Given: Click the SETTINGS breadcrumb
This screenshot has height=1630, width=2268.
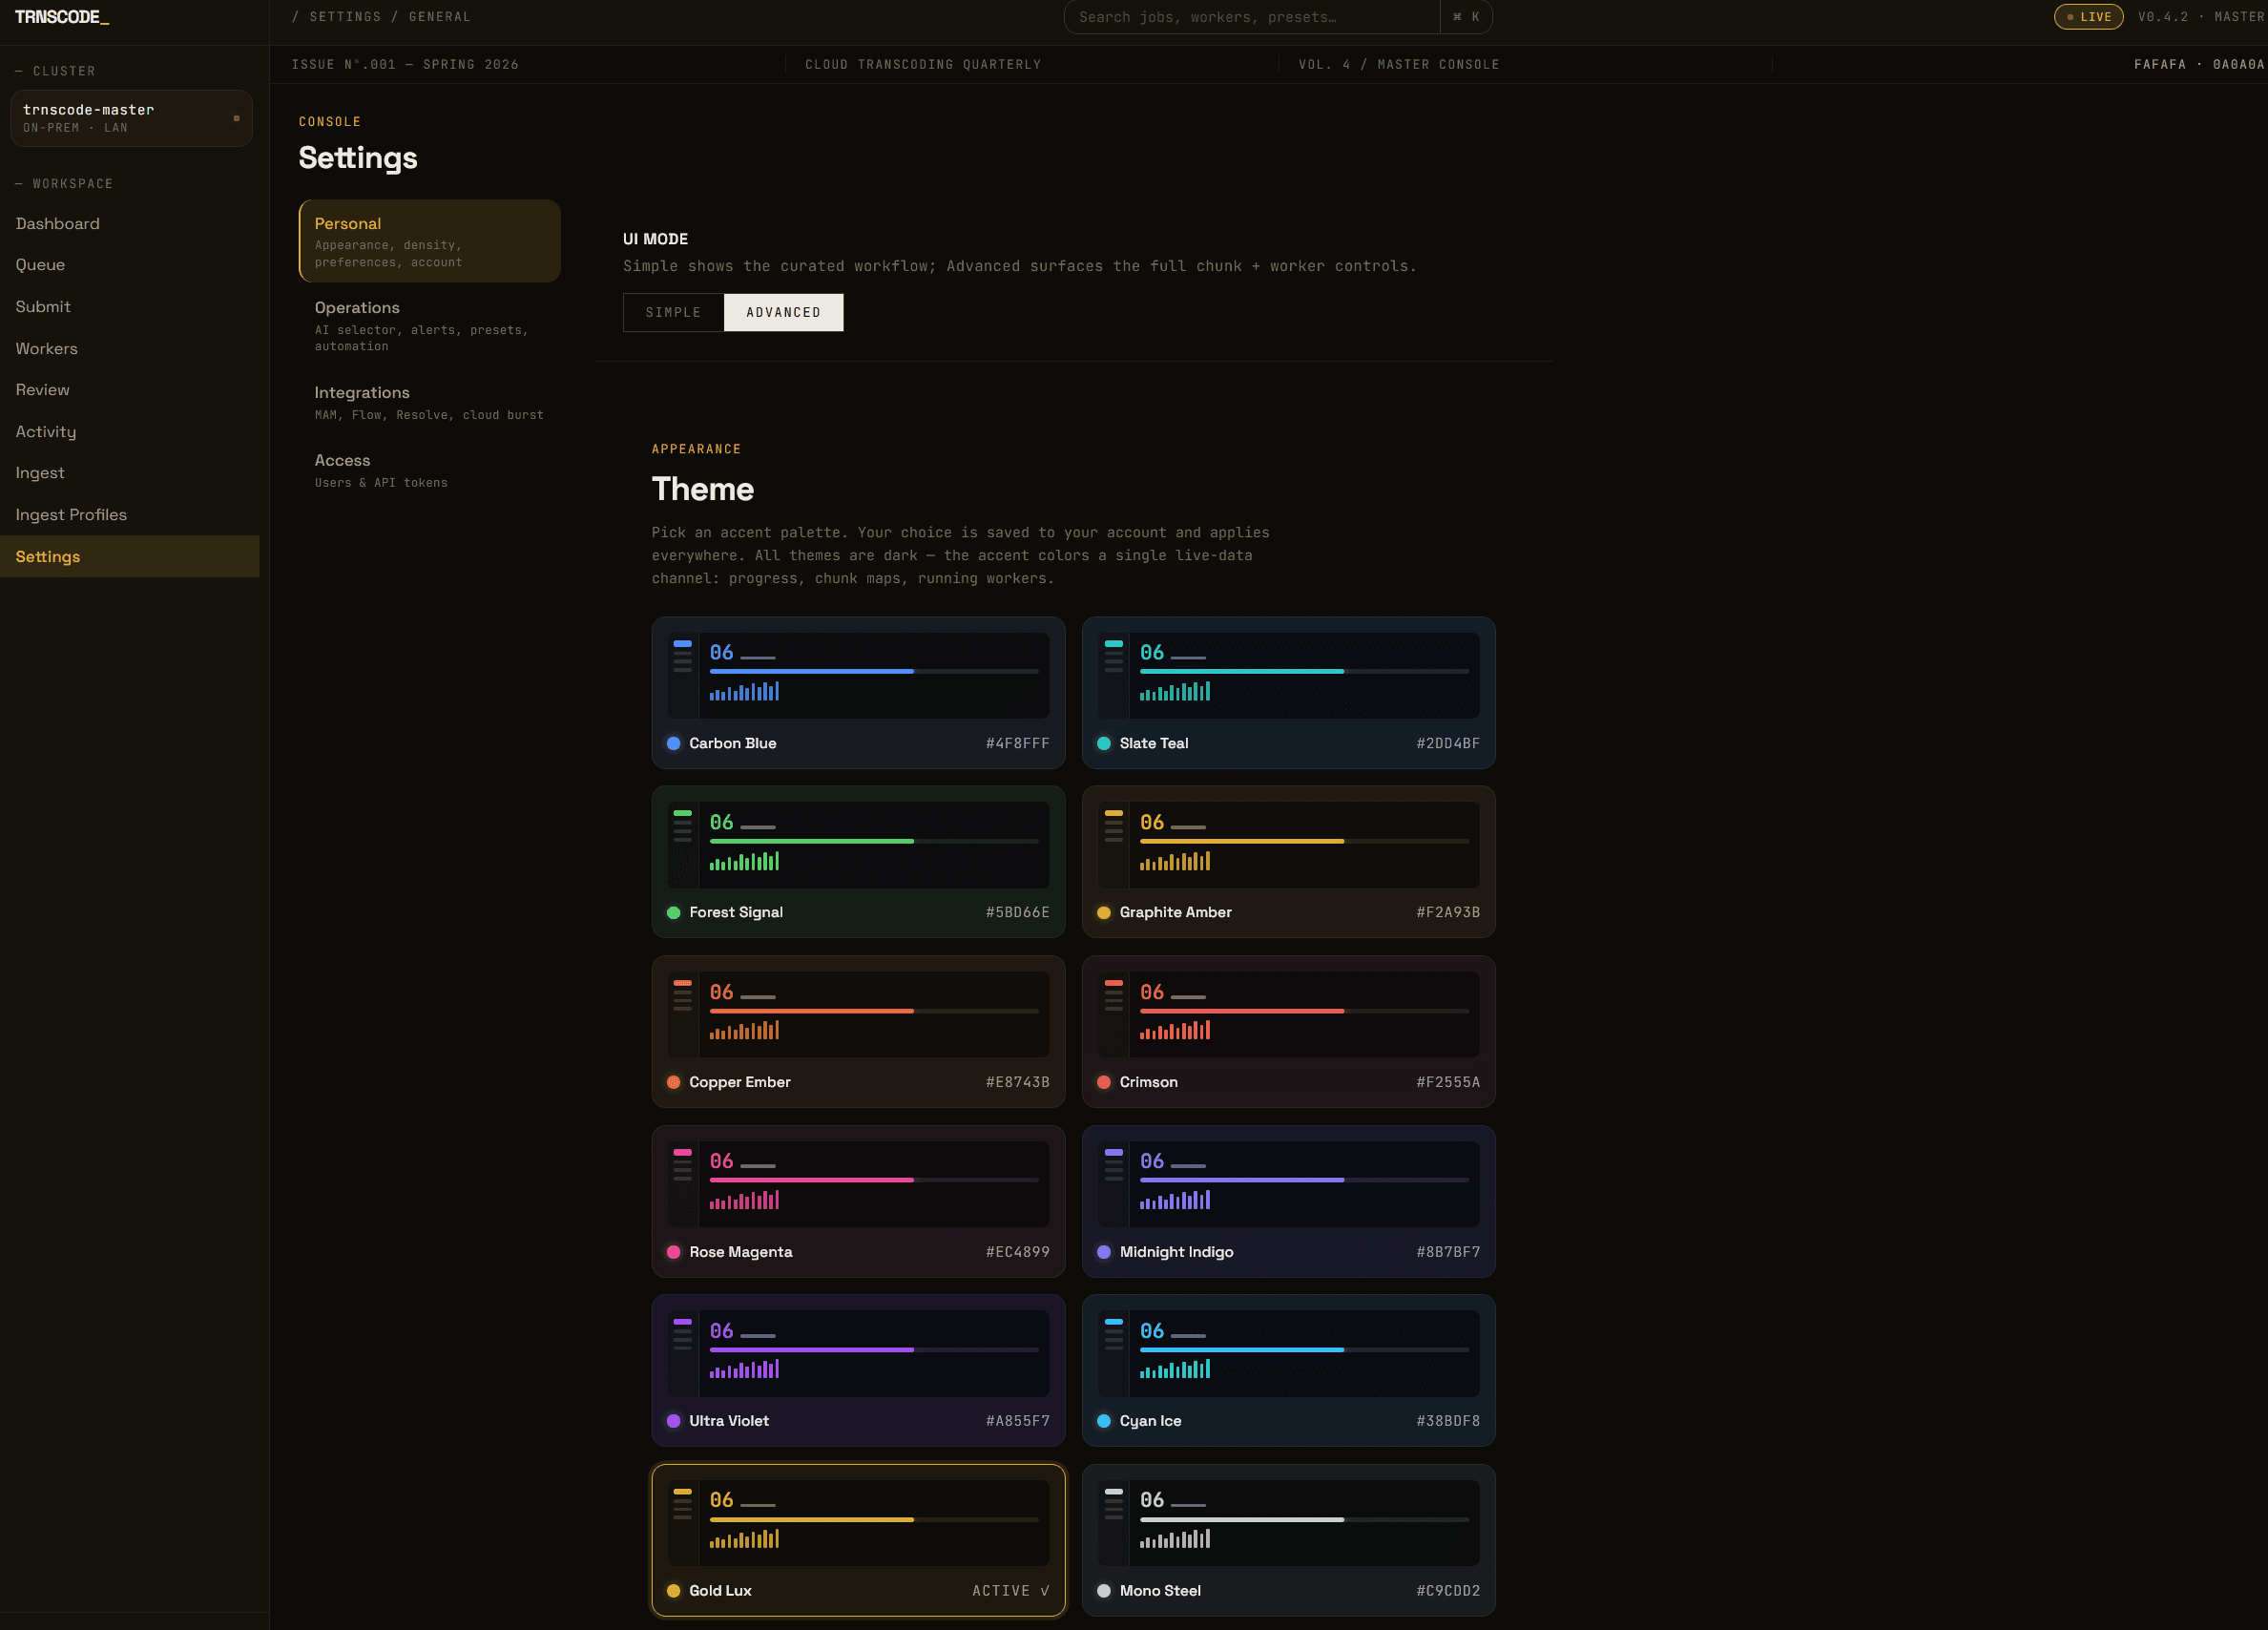Looking at the screenshot, I should pos(345,17).
